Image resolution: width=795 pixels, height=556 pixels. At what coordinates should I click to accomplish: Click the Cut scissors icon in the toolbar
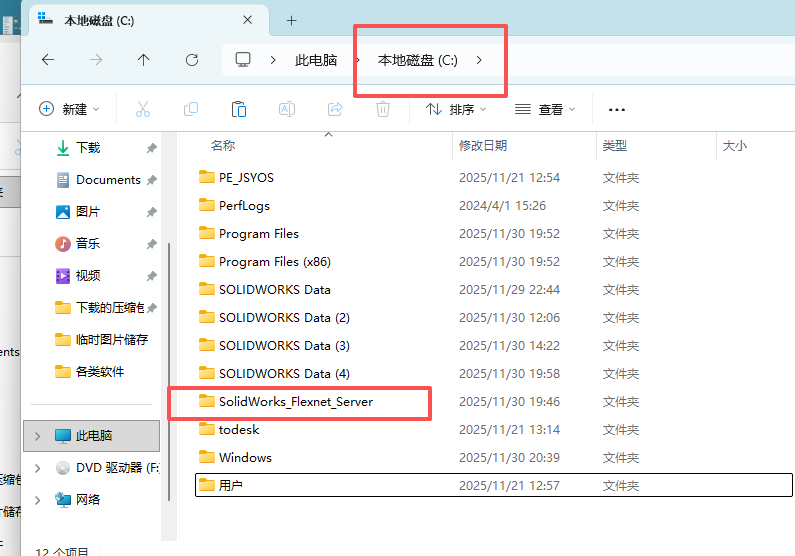pos(142,109)
